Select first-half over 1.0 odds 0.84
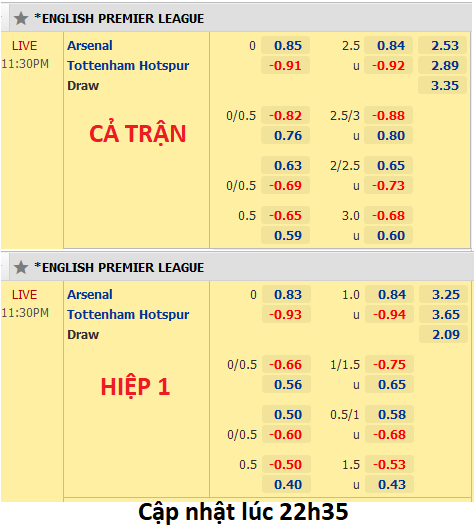This screenshot has width=474, height=527. point(389,294)
